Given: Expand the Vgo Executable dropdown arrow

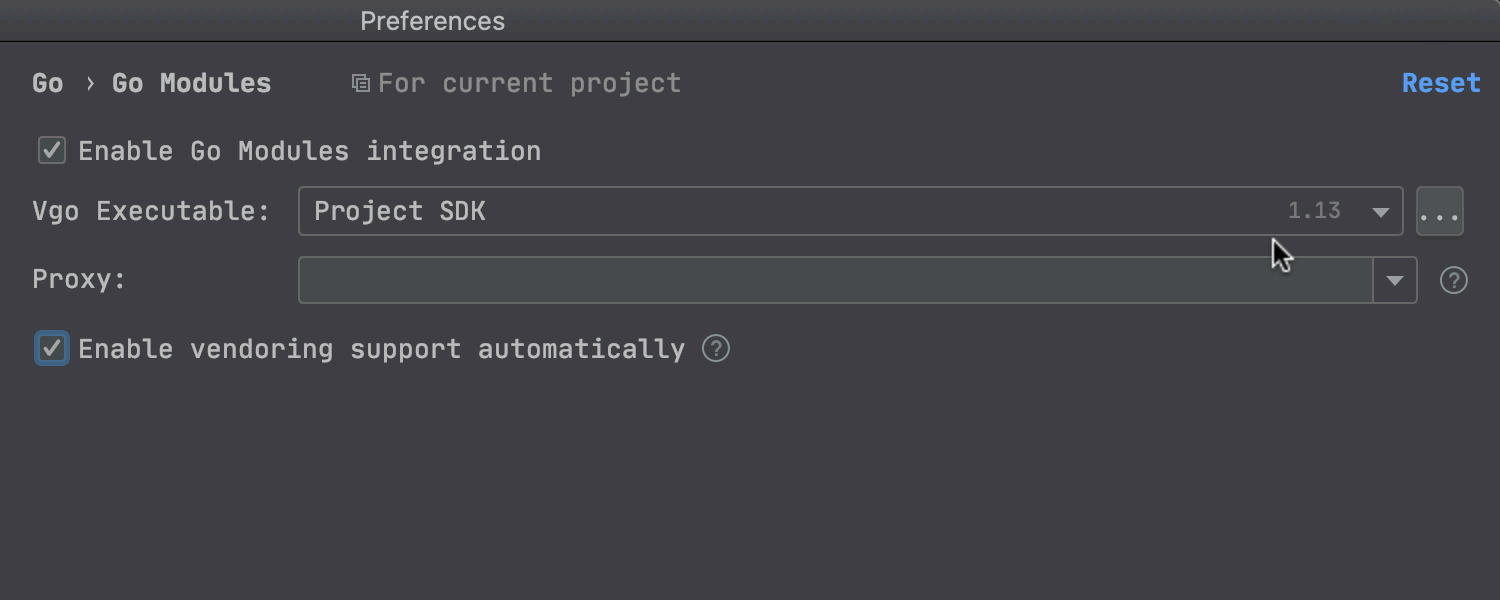Looking at the screenshot, I should click(1380, 212).
